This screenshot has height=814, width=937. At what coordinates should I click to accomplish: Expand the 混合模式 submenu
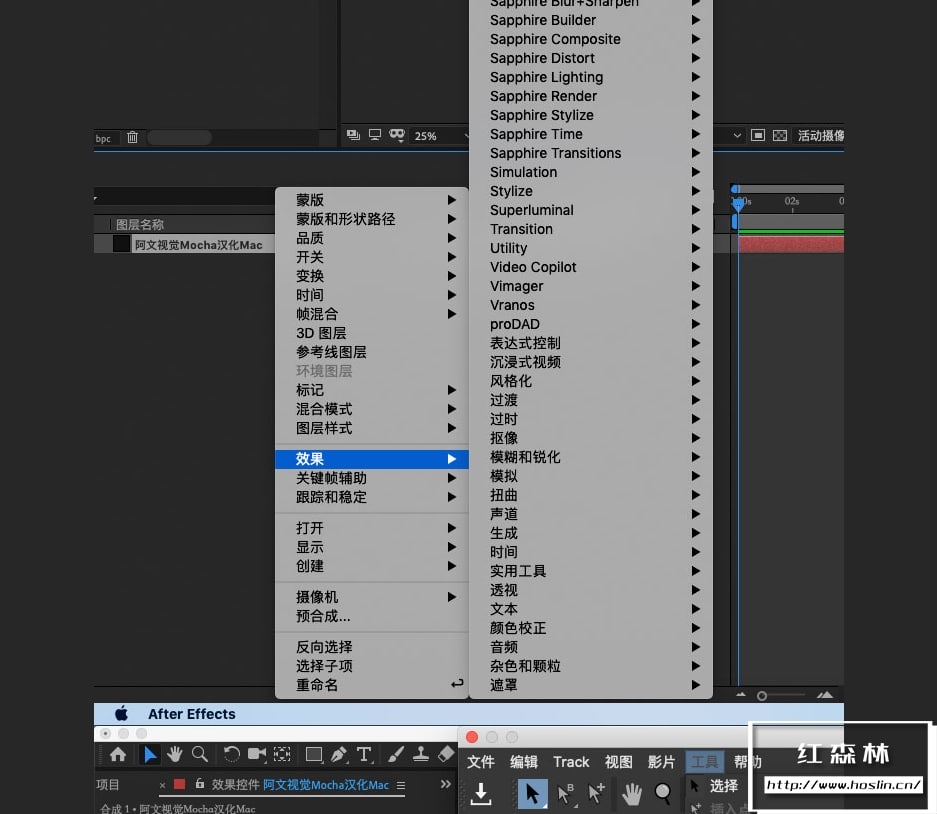click(372, 409)
